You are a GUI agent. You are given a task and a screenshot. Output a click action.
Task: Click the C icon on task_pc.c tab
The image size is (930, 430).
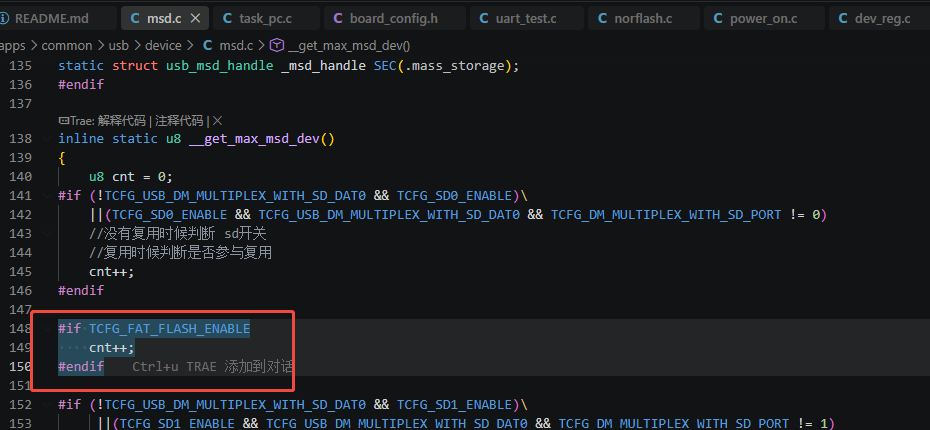tap(227, 18)
